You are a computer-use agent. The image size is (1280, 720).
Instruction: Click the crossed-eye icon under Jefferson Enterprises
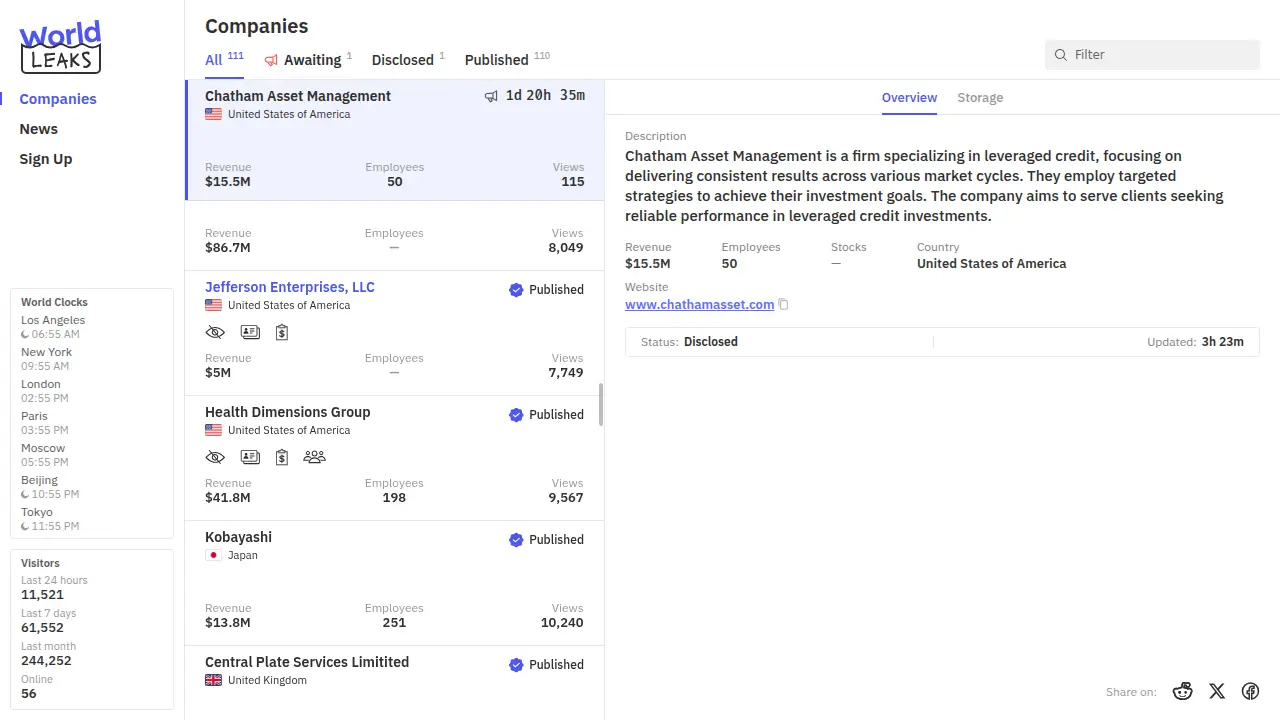click(215, 332)
